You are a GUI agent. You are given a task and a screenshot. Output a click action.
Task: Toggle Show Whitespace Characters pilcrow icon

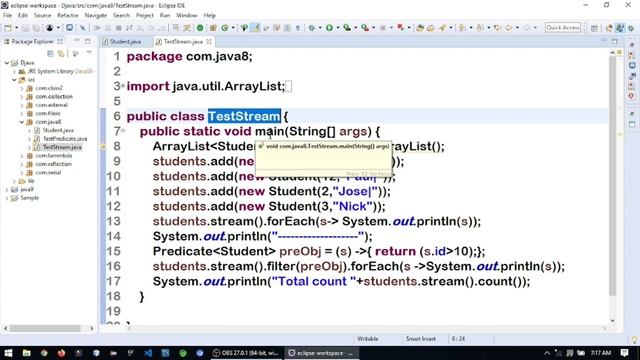point(298,28)
